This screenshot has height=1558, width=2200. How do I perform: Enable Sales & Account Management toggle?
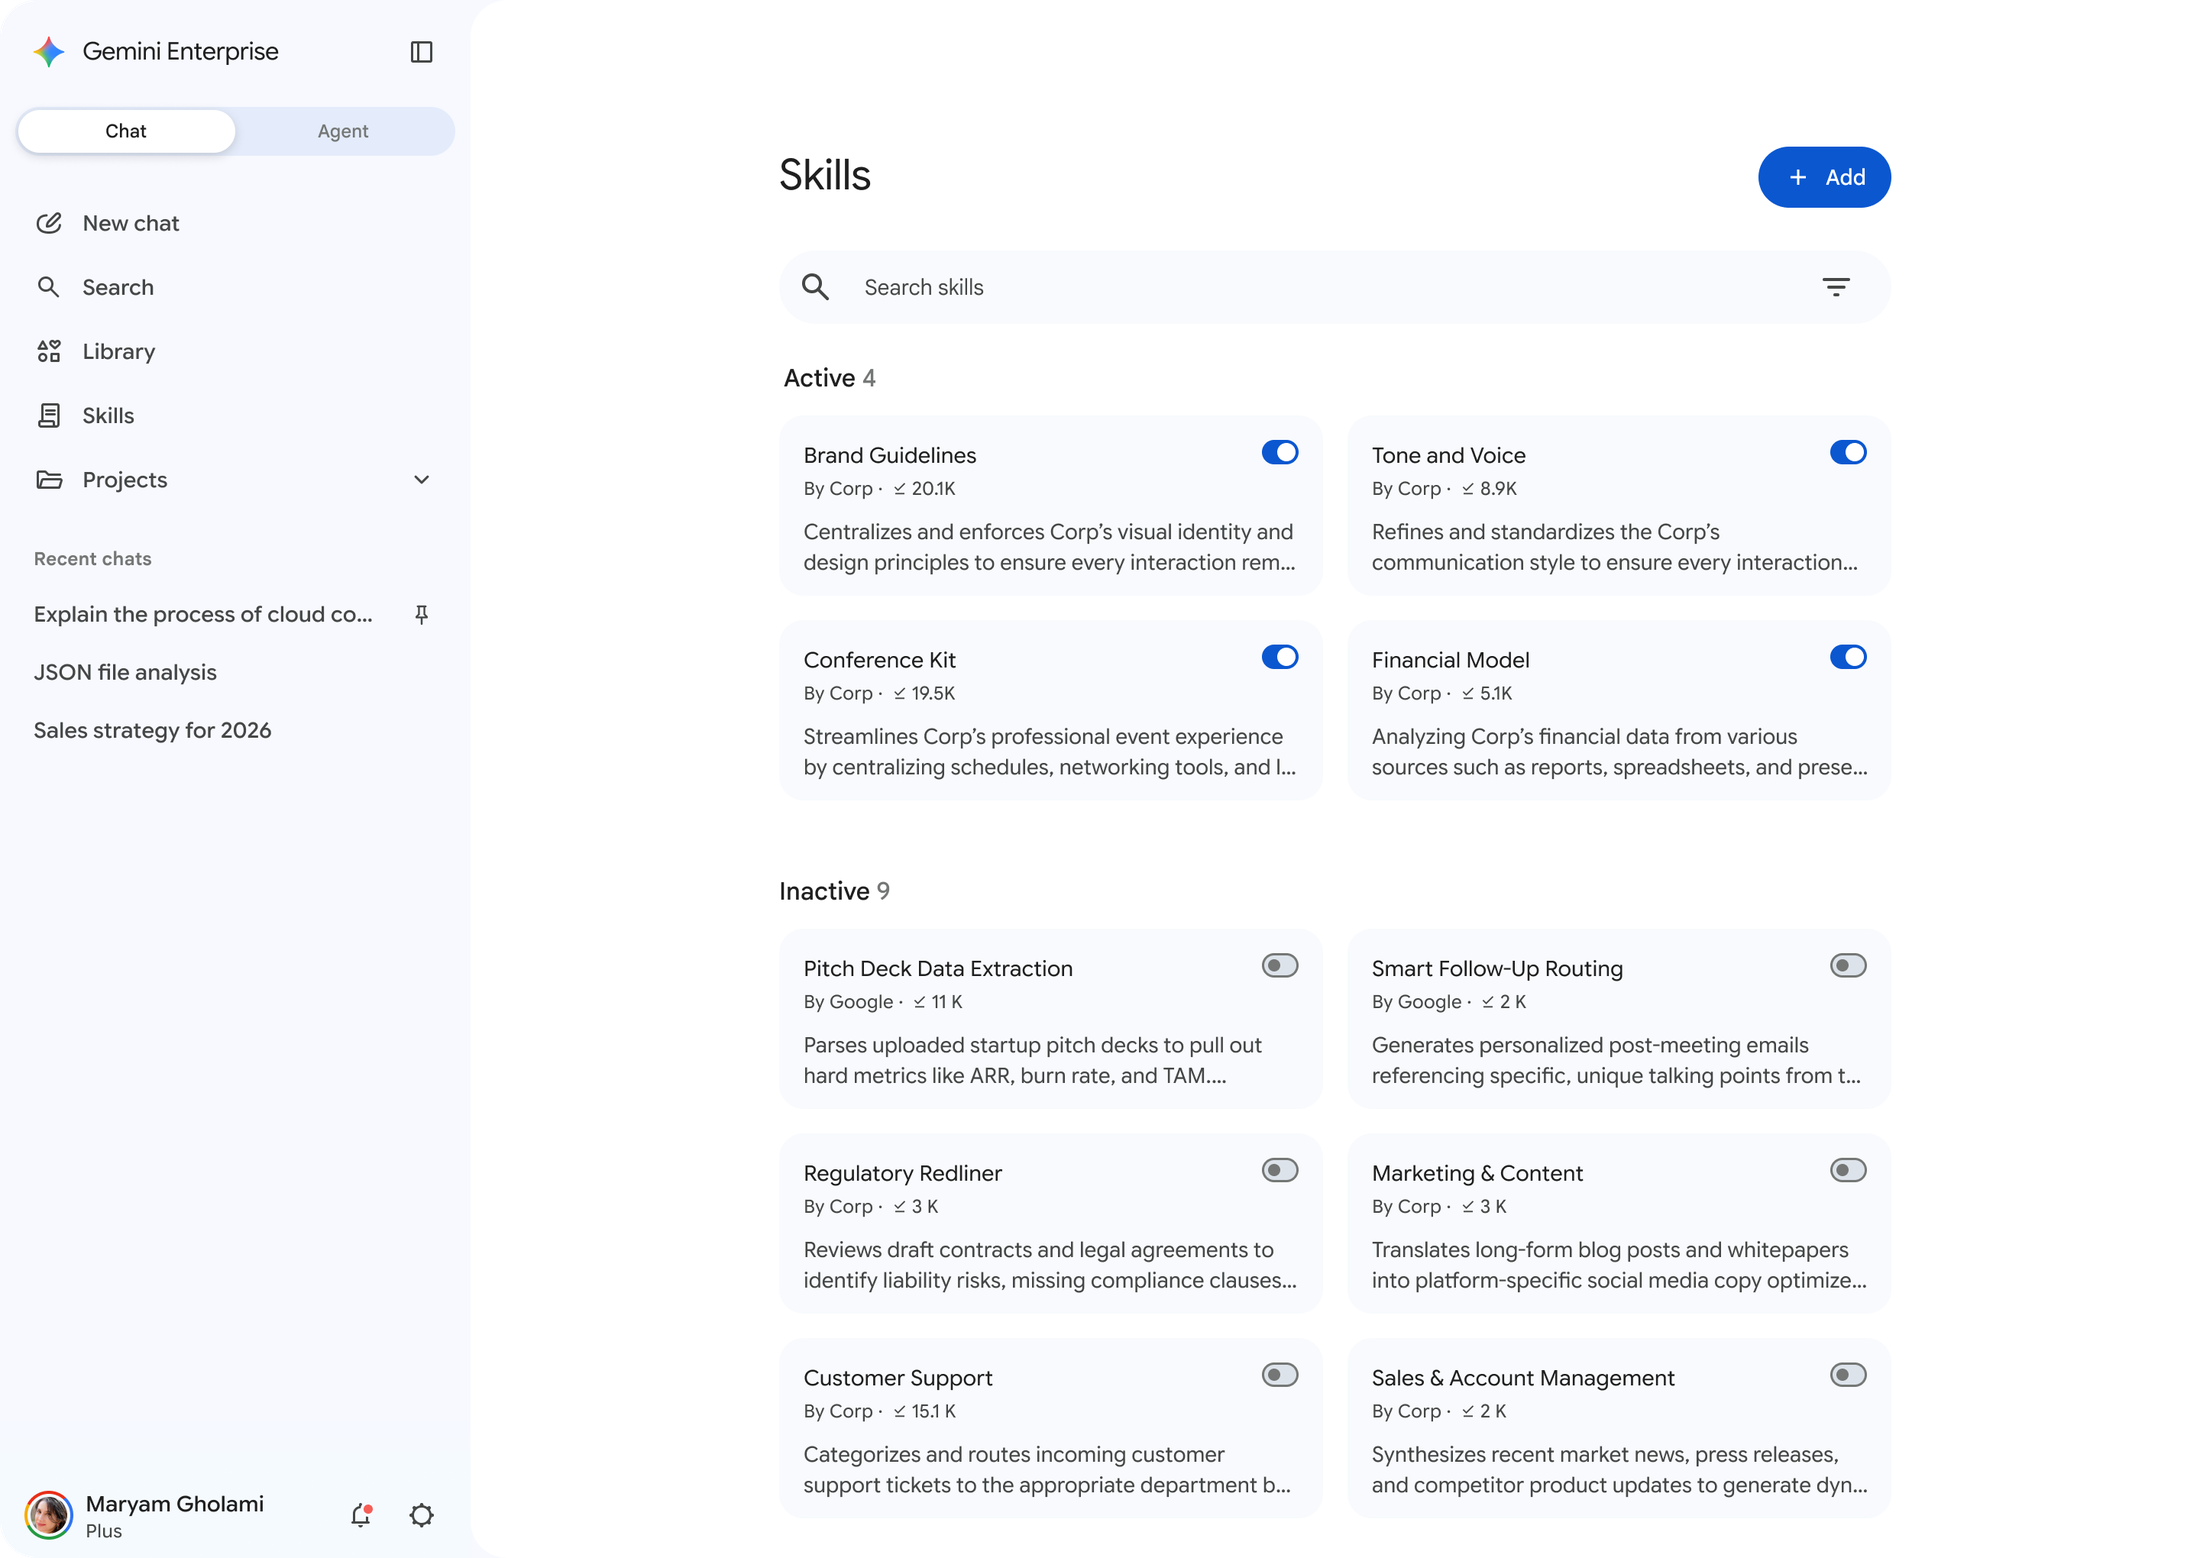[x=1847, y=1375]
